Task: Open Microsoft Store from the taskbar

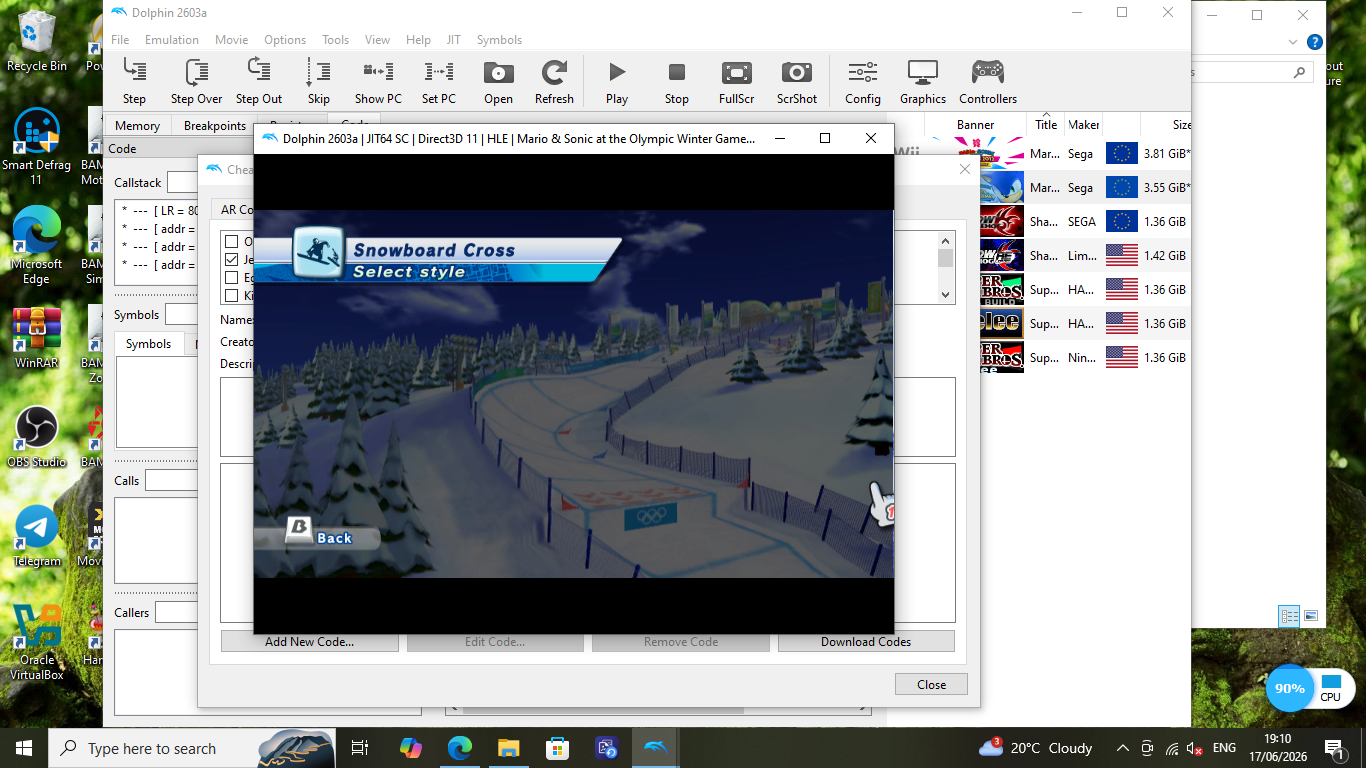Action: point(557,748)
